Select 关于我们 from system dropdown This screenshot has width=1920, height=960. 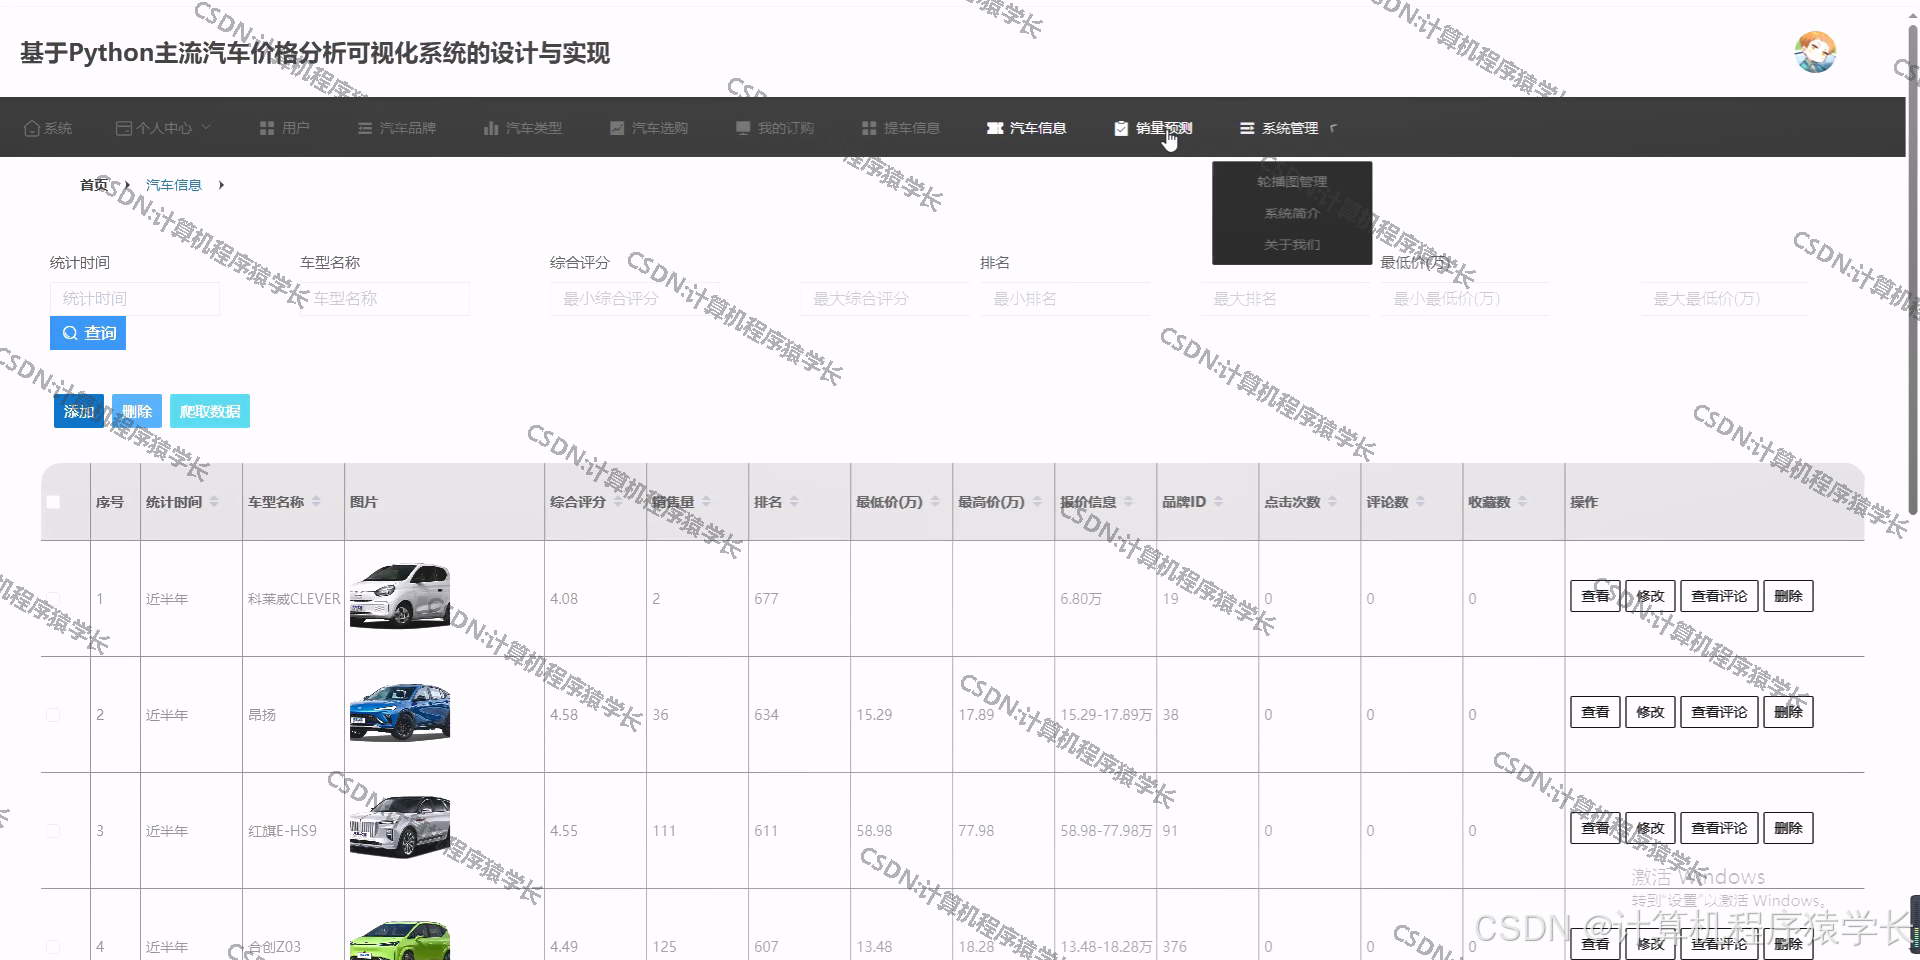tap(1292, 244)
